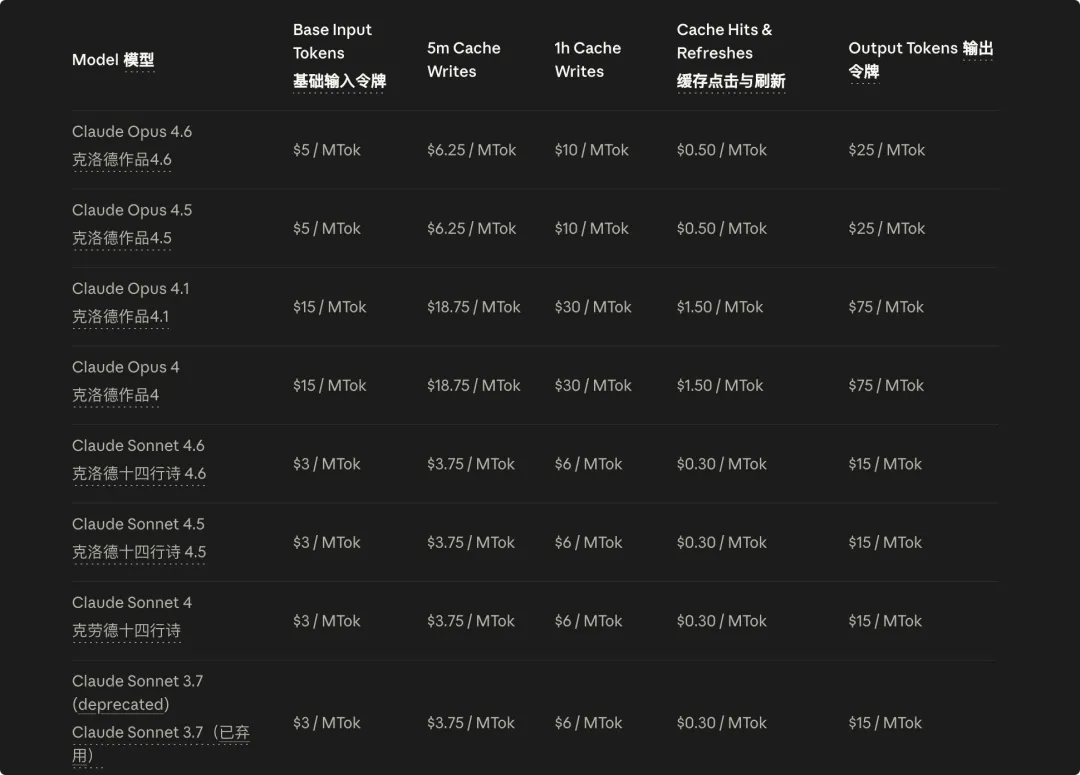Click the $25 output price for Opus 4.6
Viewport: 1080px width, 775px height.
coord(886,150)
